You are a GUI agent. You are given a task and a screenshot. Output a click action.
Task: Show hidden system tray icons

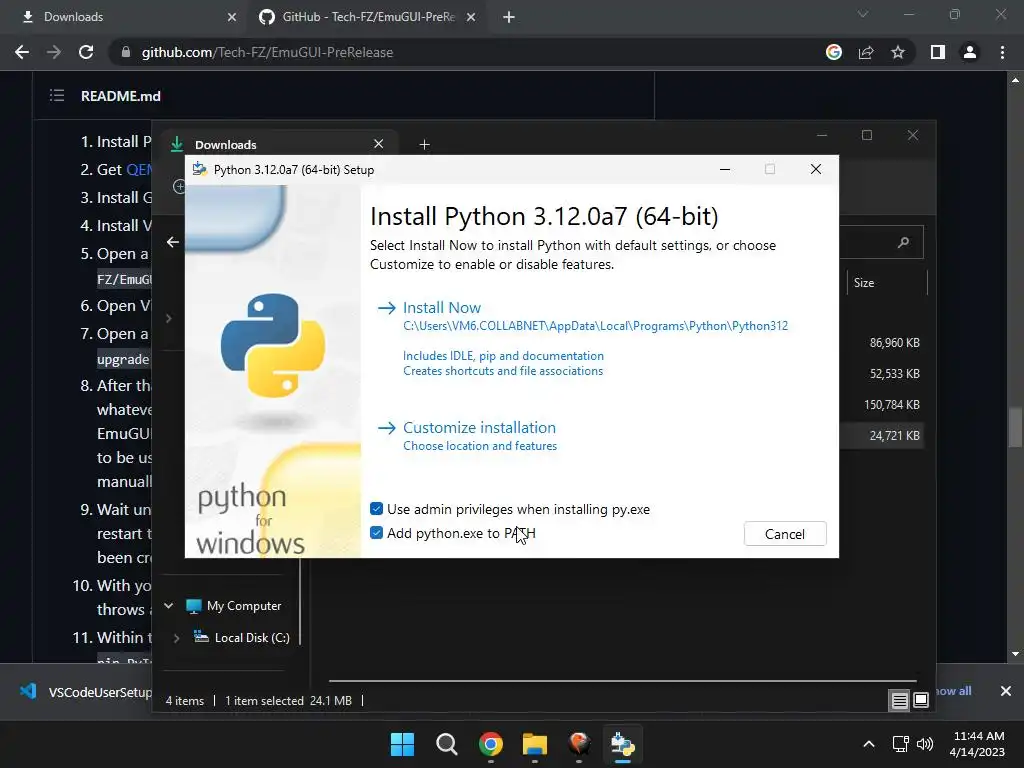tap(869, 744)
